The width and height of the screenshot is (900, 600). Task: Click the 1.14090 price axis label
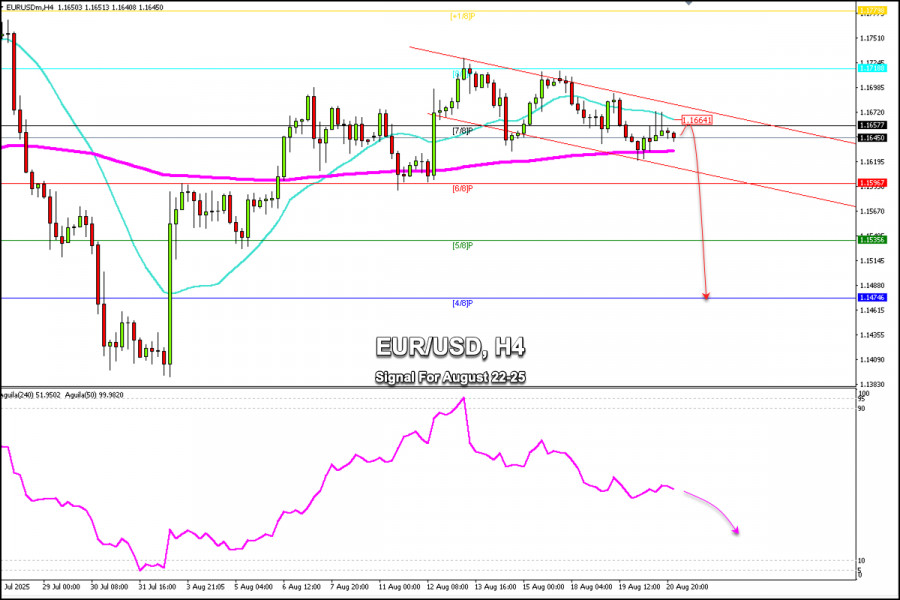872,360
